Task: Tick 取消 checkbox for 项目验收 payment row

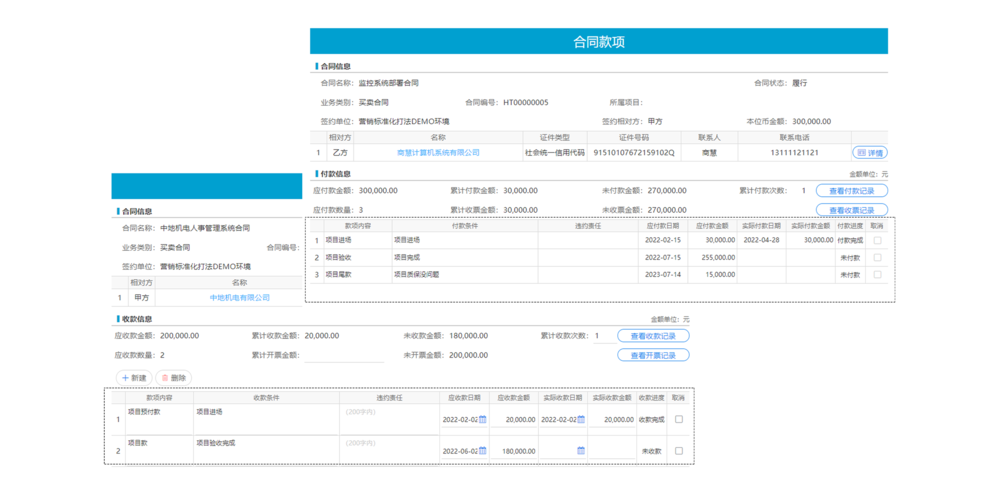Action: (878, 257)
